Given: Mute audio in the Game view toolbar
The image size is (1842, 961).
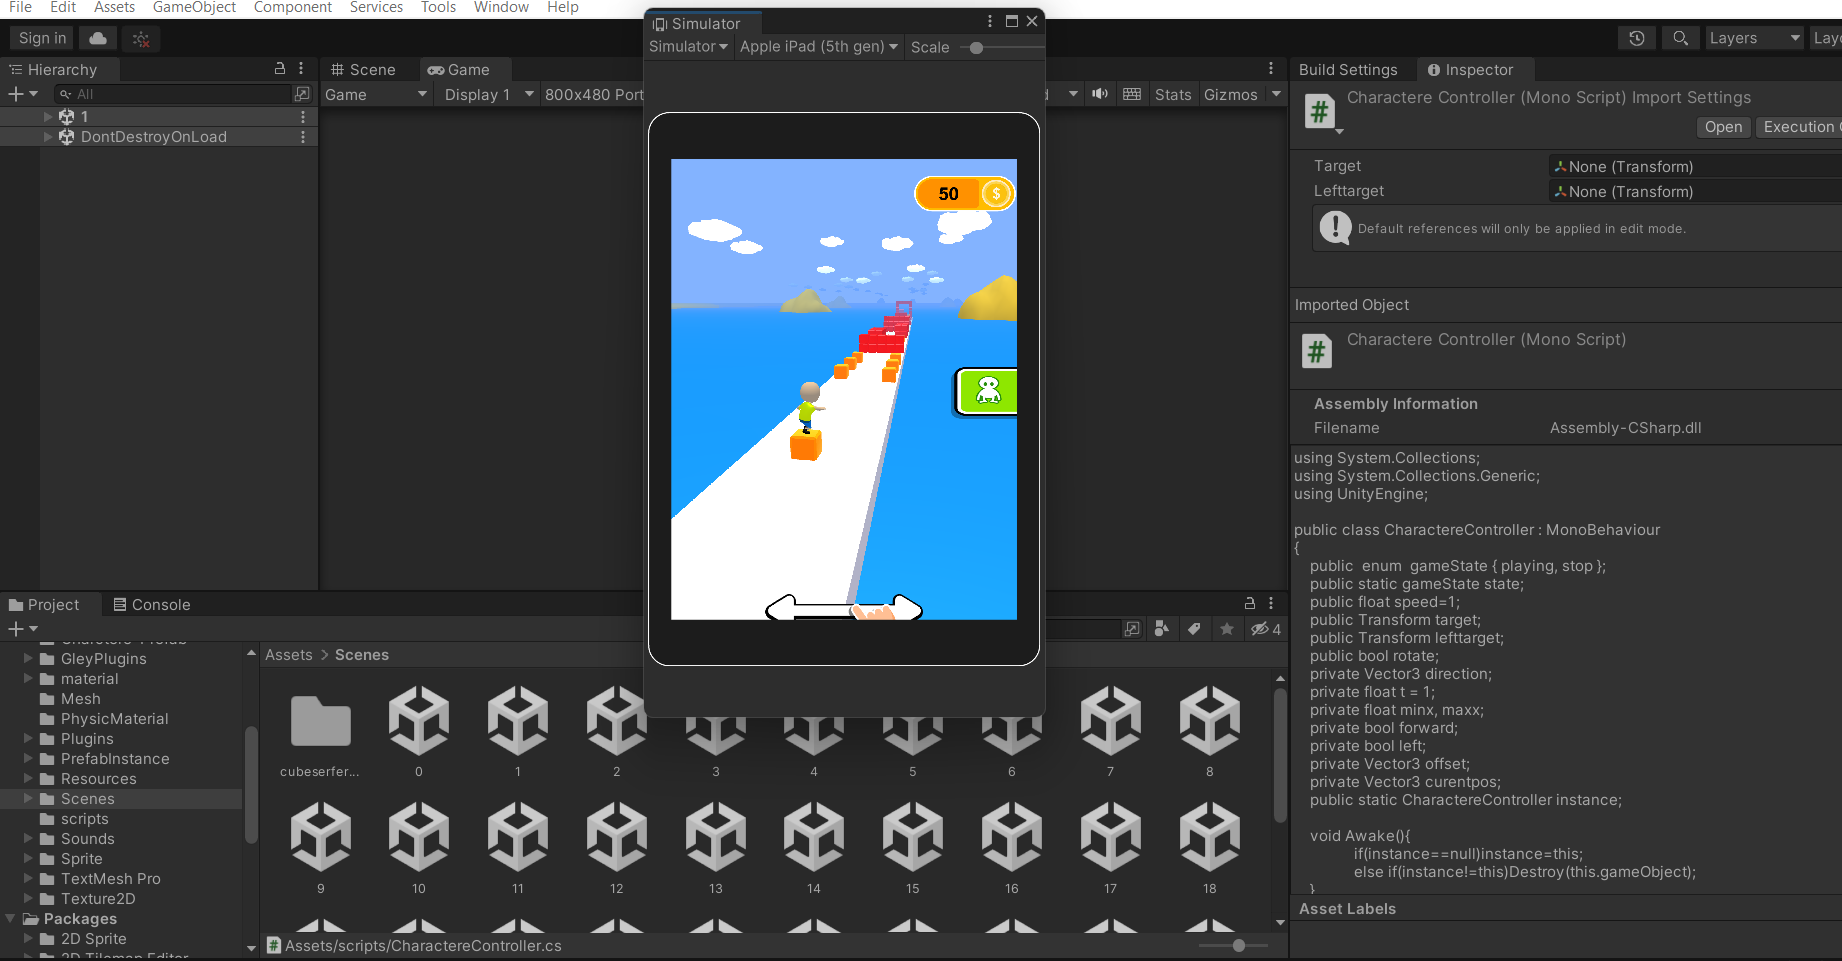Looking at the screenshot, I should pyautogui.click(x=1100, y=94).
